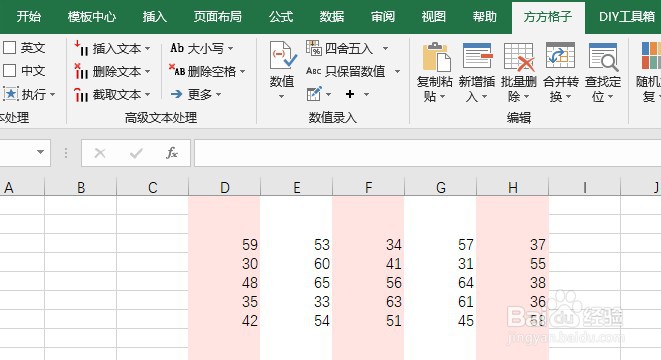Click the fx insert function icon

[x=172, y=153]
